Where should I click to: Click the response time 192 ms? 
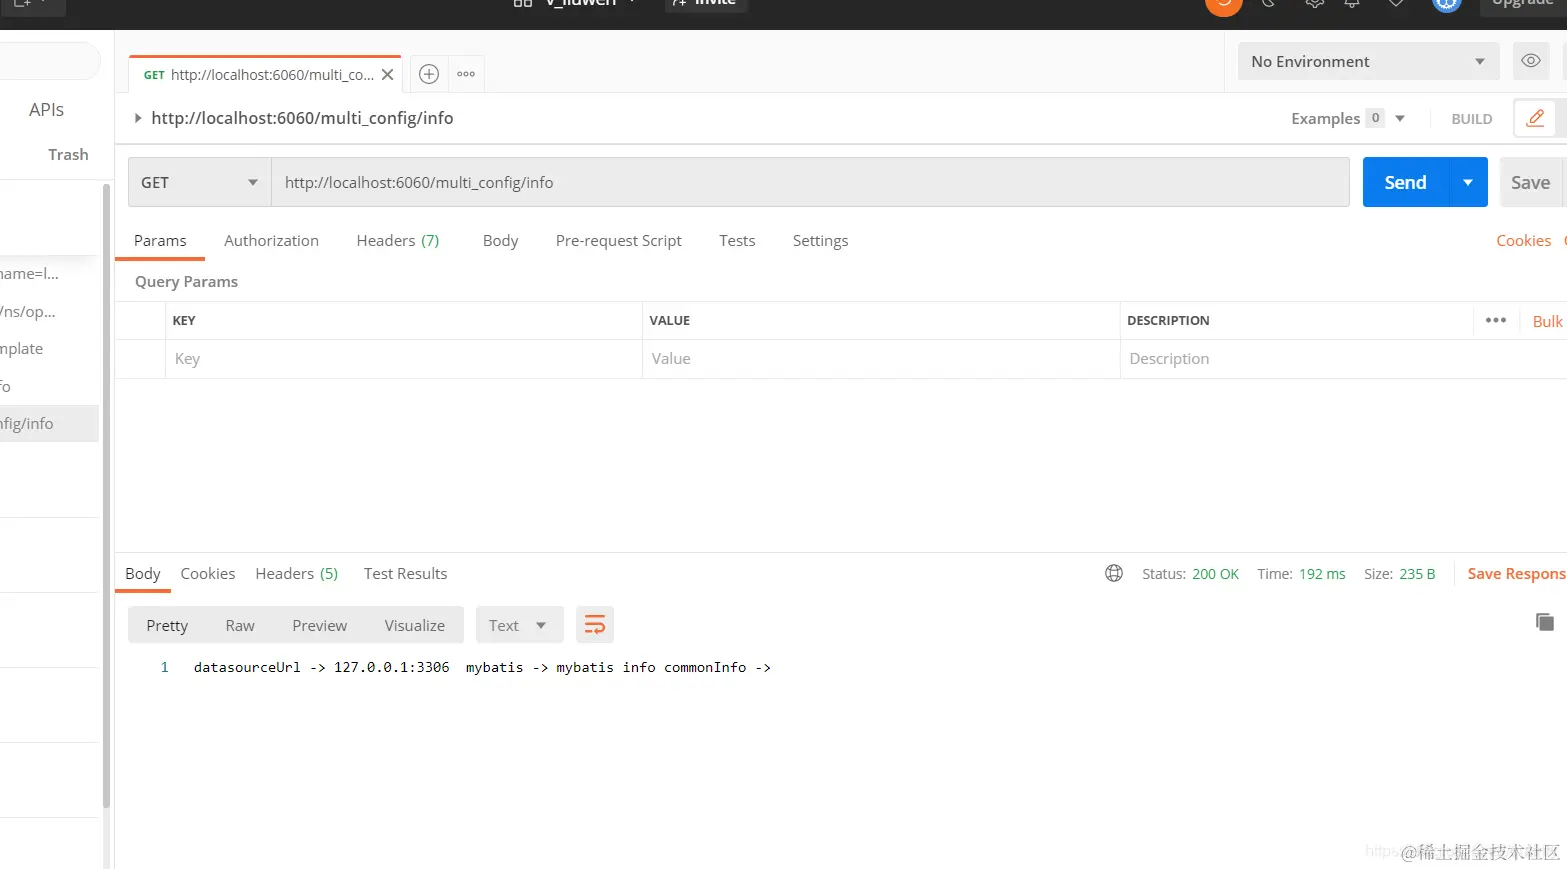[1322, 574]
